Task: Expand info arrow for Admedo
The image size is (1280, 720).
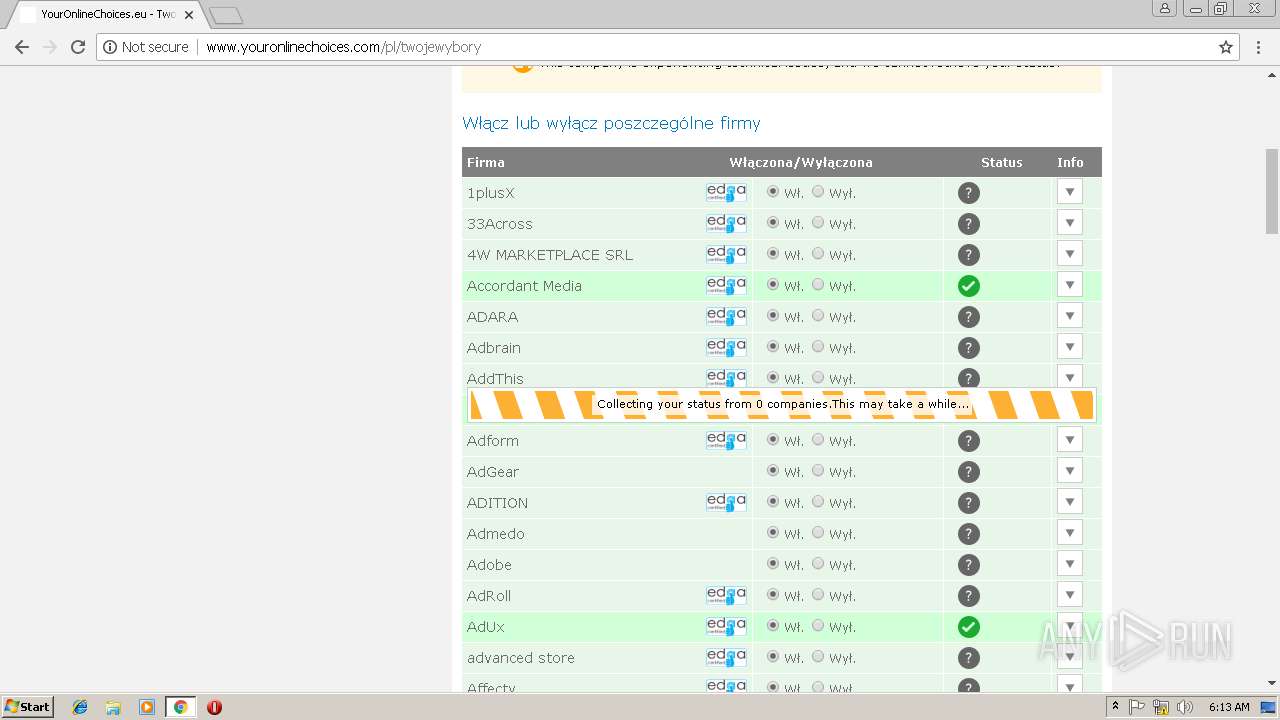Action: point(1070,533)
